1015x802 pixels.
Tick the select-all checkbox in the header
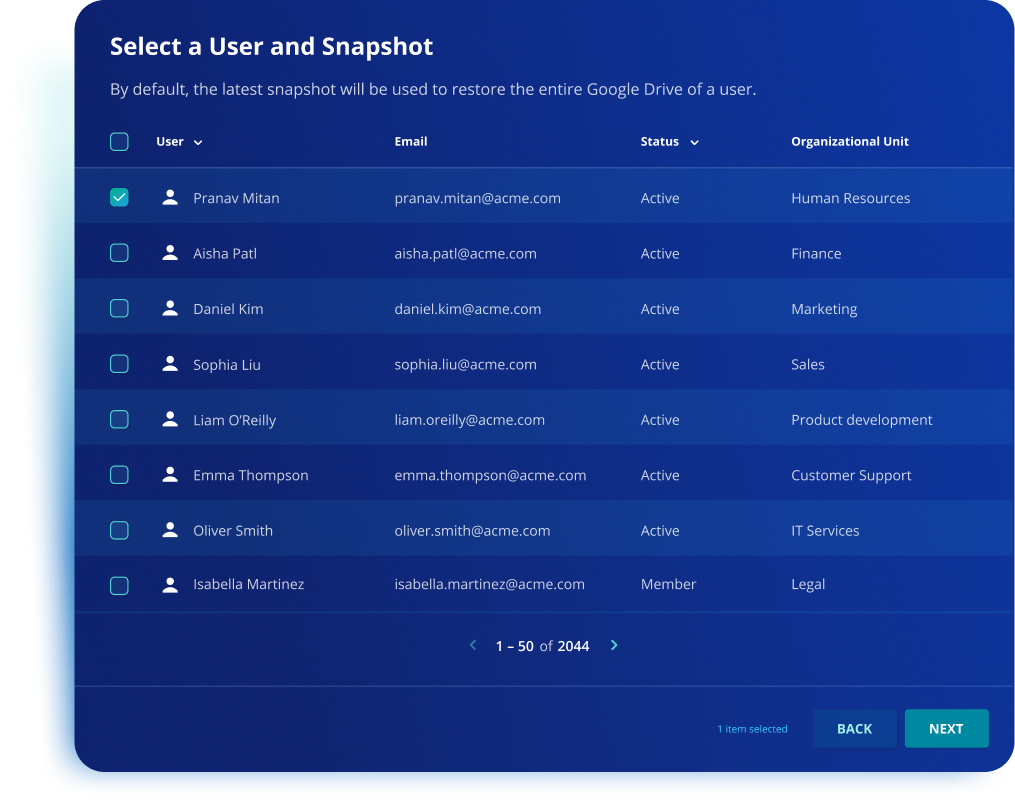(119, 142)
